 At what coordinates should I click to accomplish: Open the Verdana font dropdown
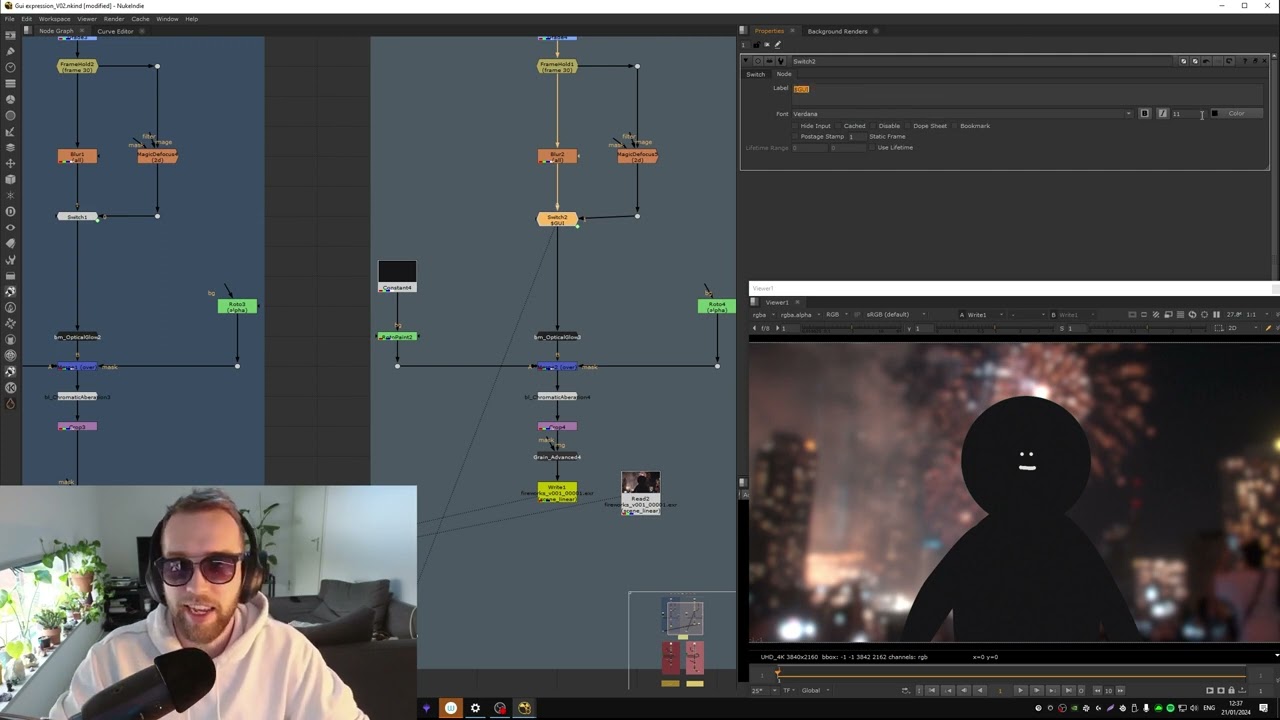tap(963, 114)
